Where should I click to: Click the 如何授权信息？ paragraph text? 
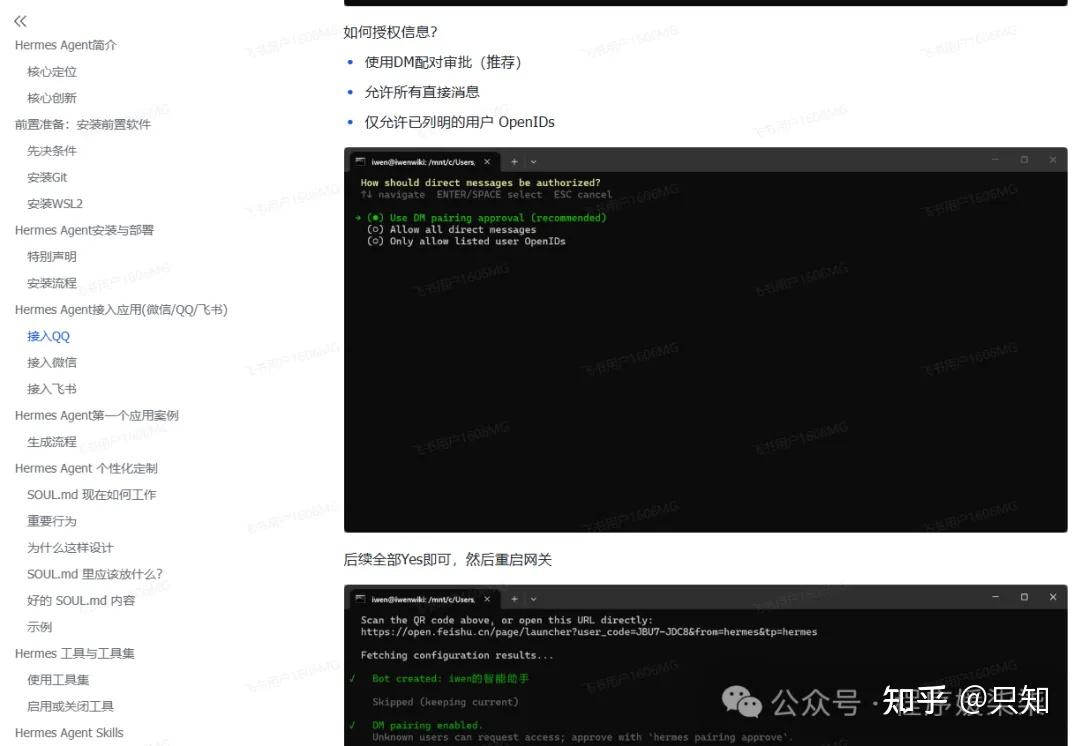390,32
